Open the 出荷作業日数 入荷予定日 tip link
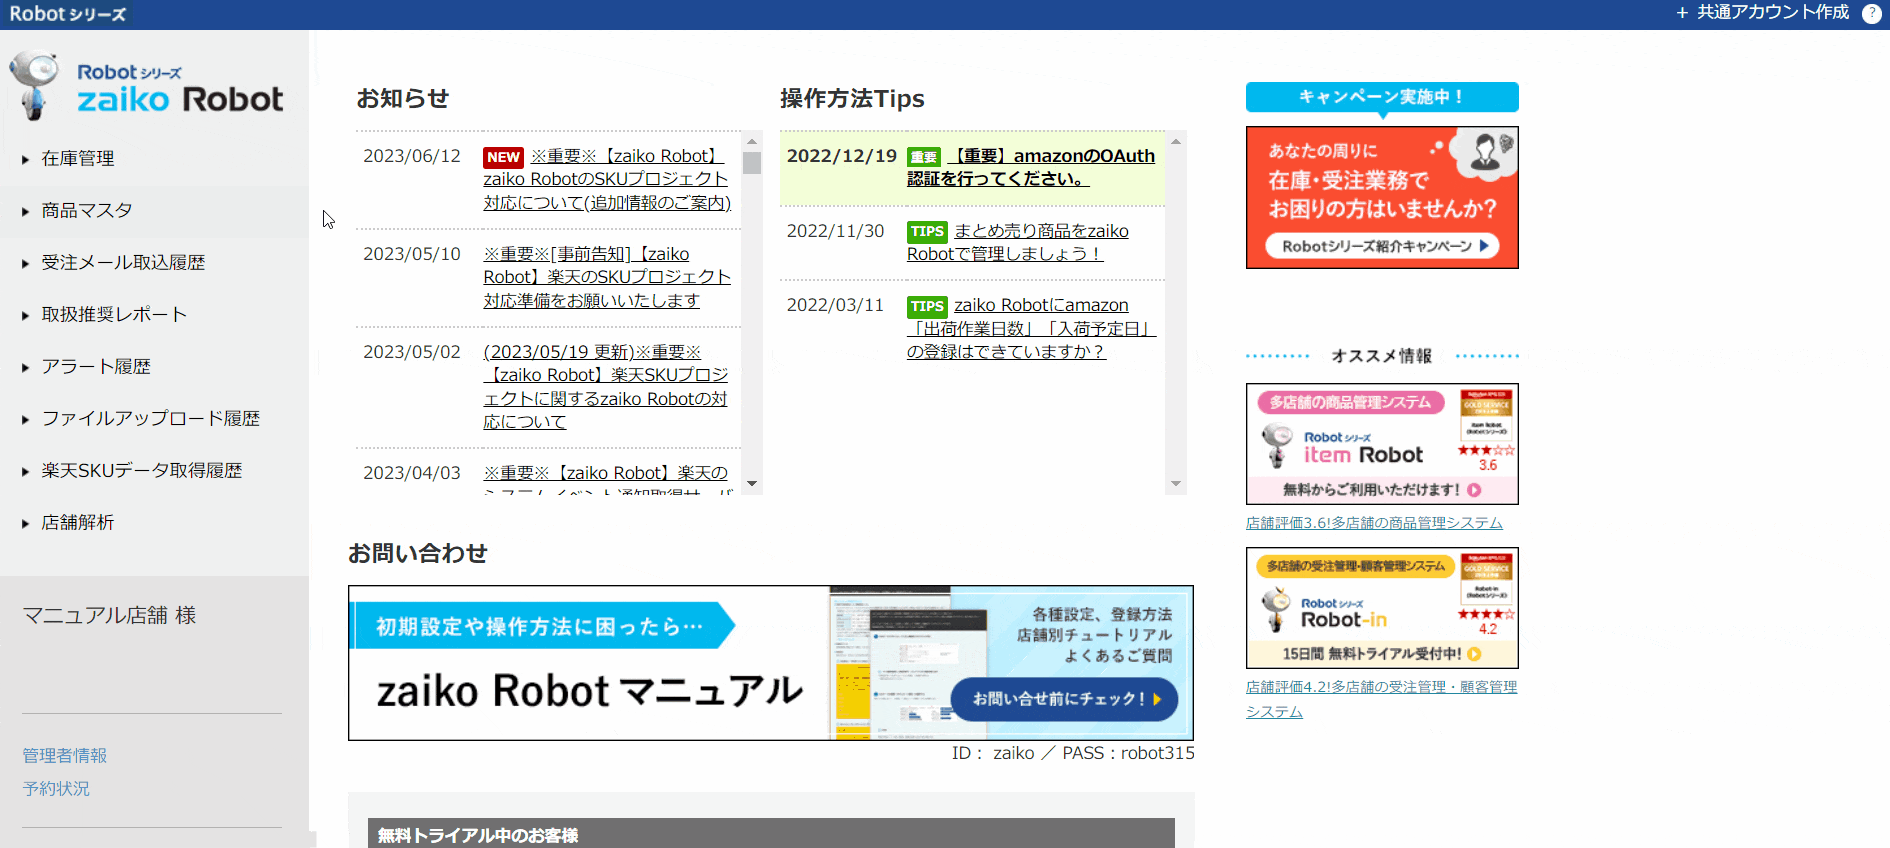Viewport: 1890px width, 848px height. (1031, 329)
